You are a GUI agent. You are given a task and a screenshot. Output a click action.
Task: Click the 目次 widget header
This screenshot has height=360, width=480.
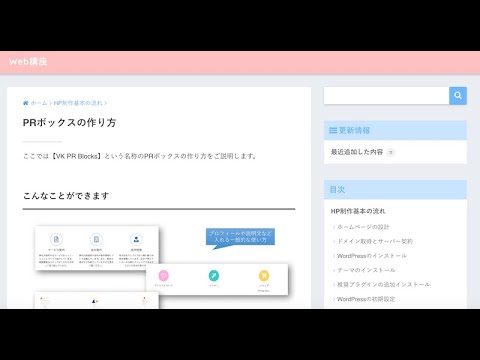(395, 190)
